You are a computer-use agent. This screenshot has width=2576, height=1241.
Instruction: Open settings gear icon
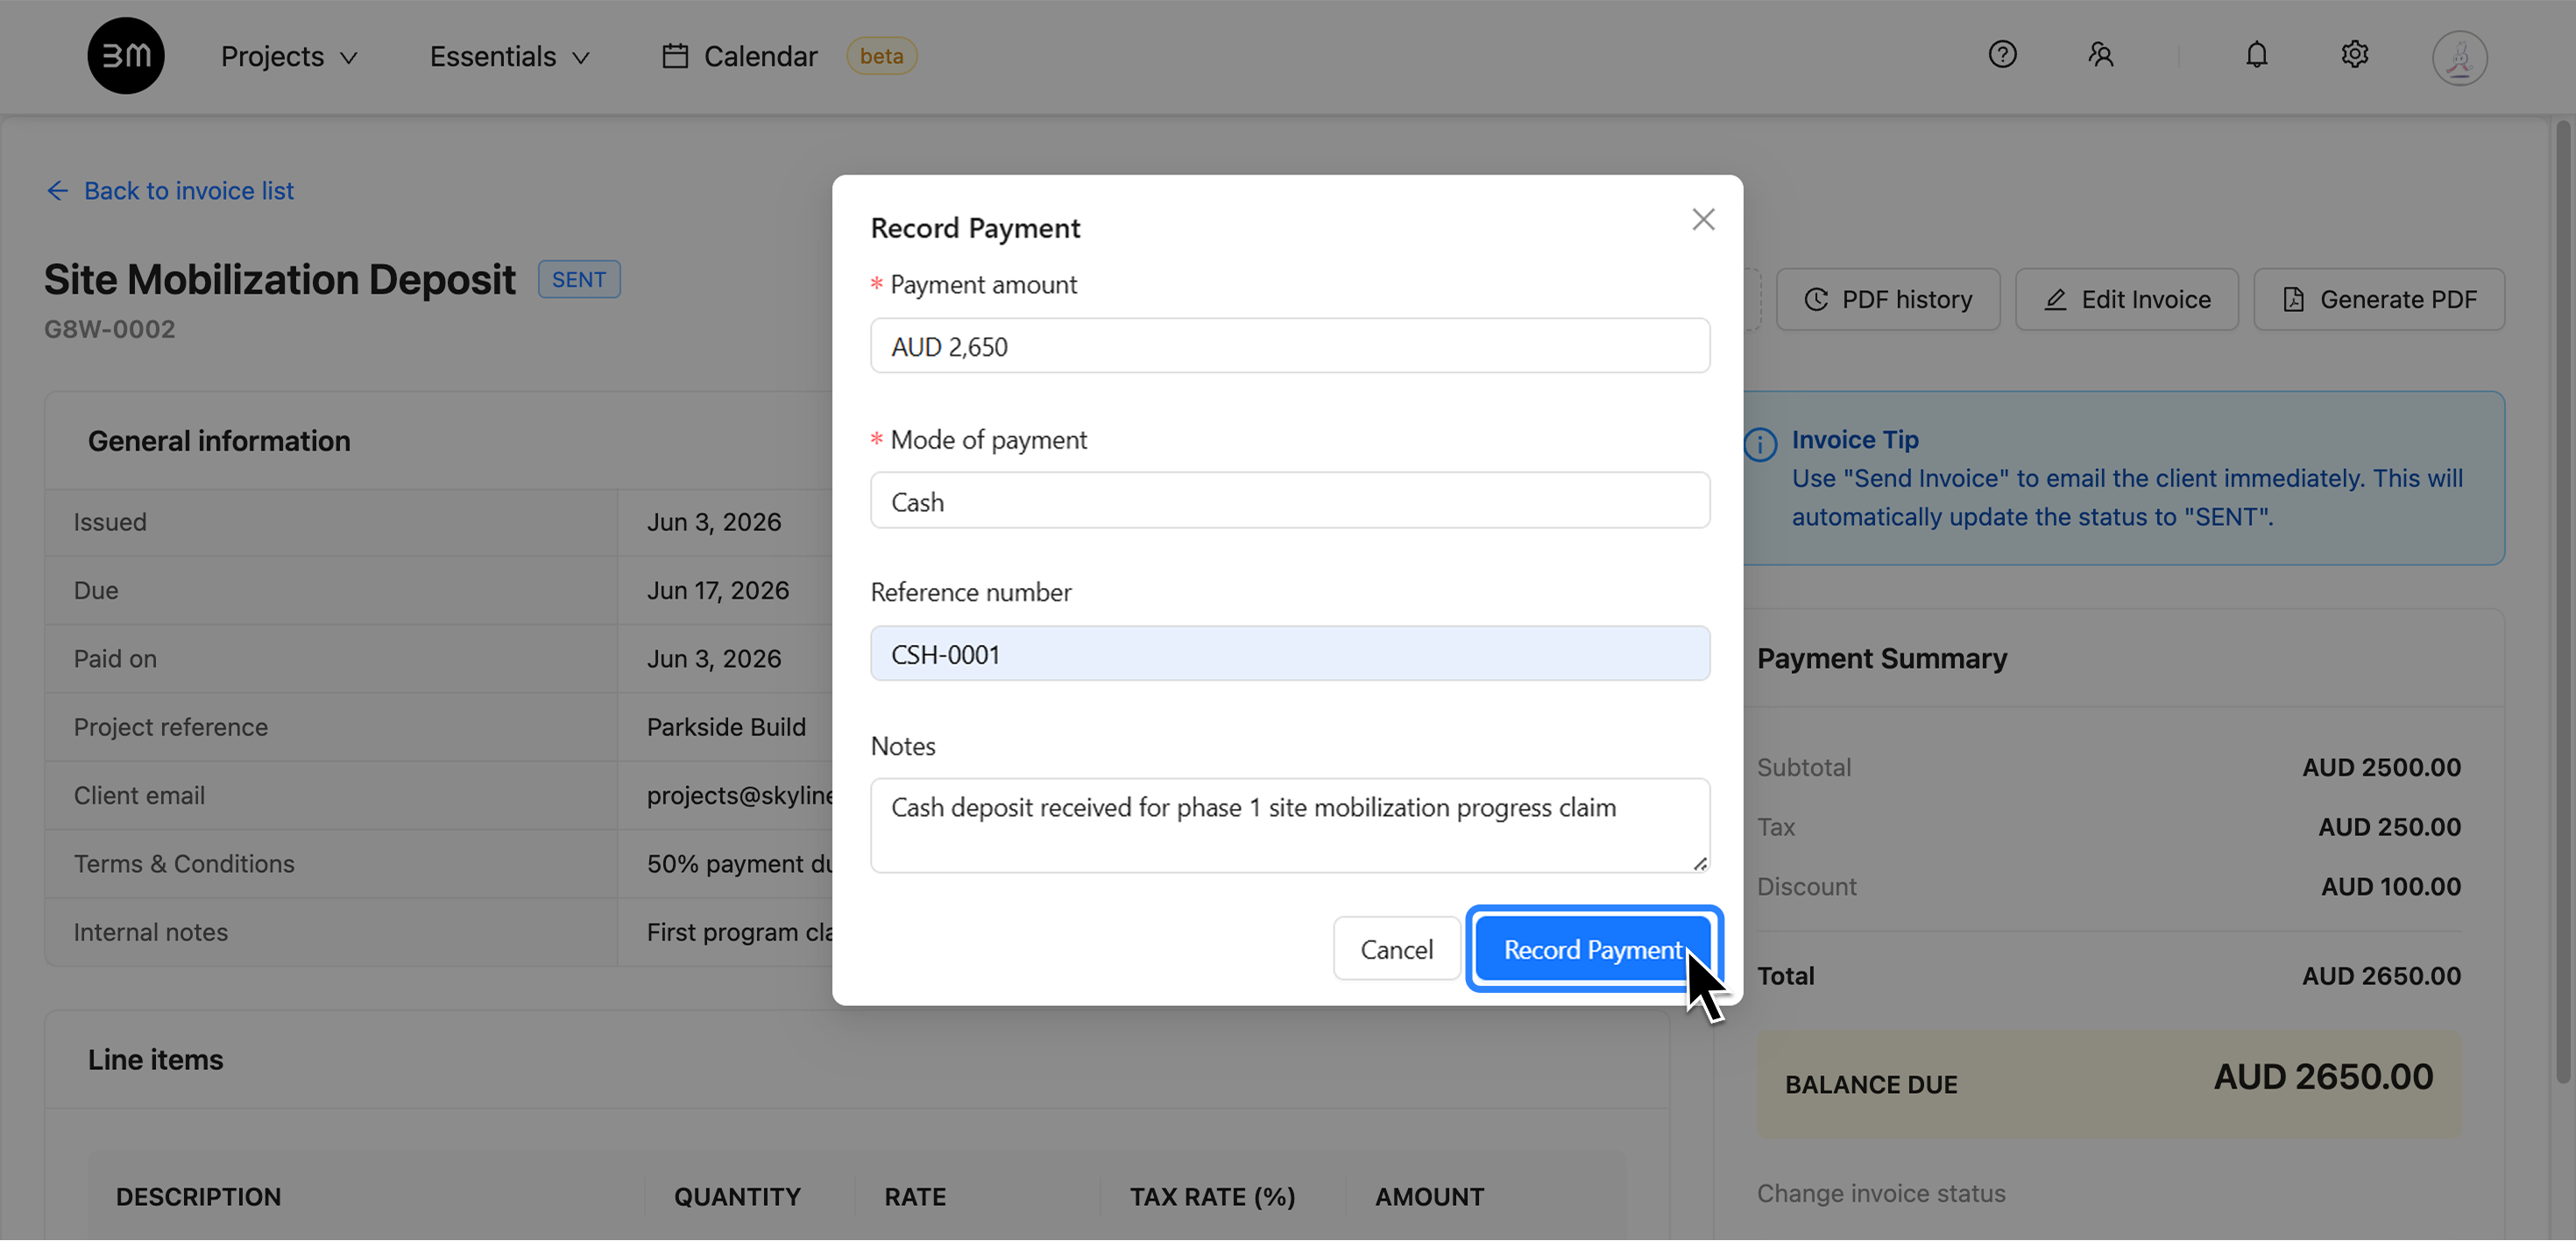click(2354, 54)
